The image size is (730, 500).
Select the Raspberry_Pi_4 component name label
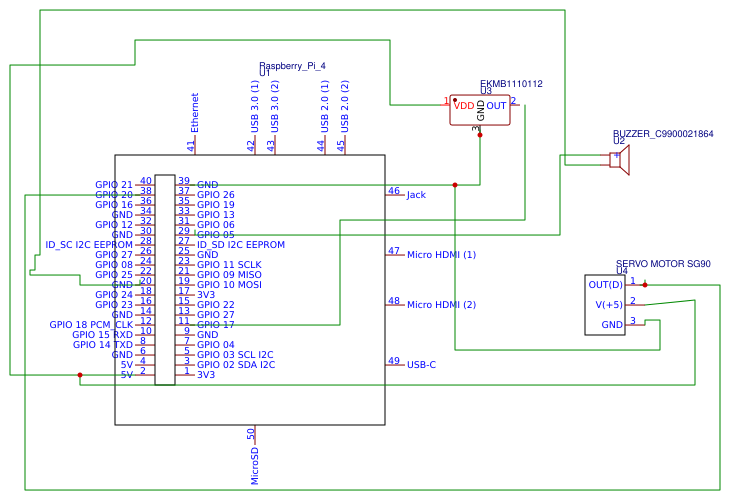click(292, 66)
